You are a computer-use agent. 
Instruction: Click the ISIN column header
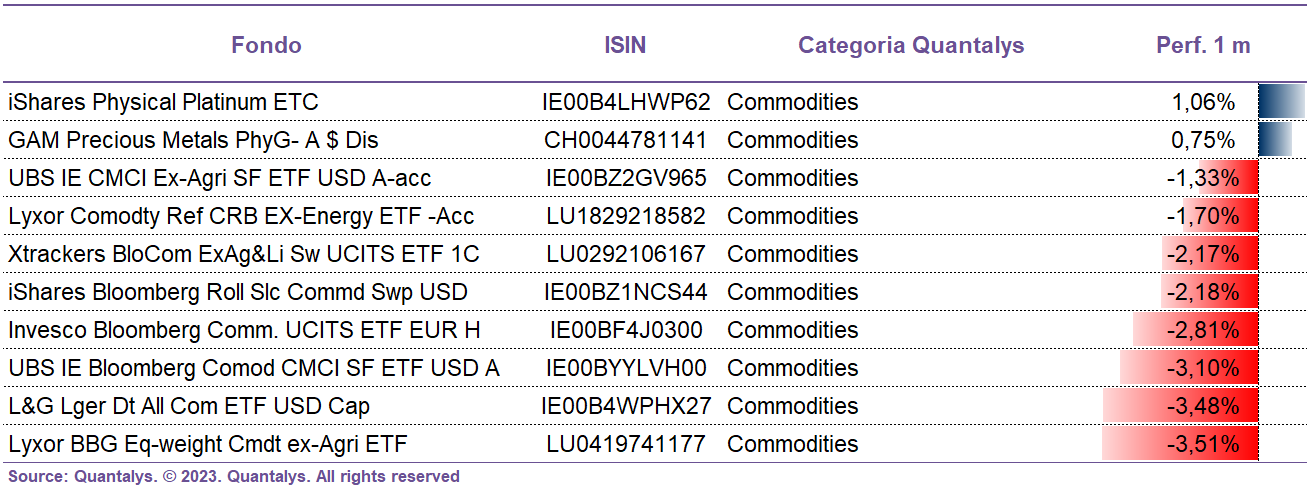(x=625, y=45)
